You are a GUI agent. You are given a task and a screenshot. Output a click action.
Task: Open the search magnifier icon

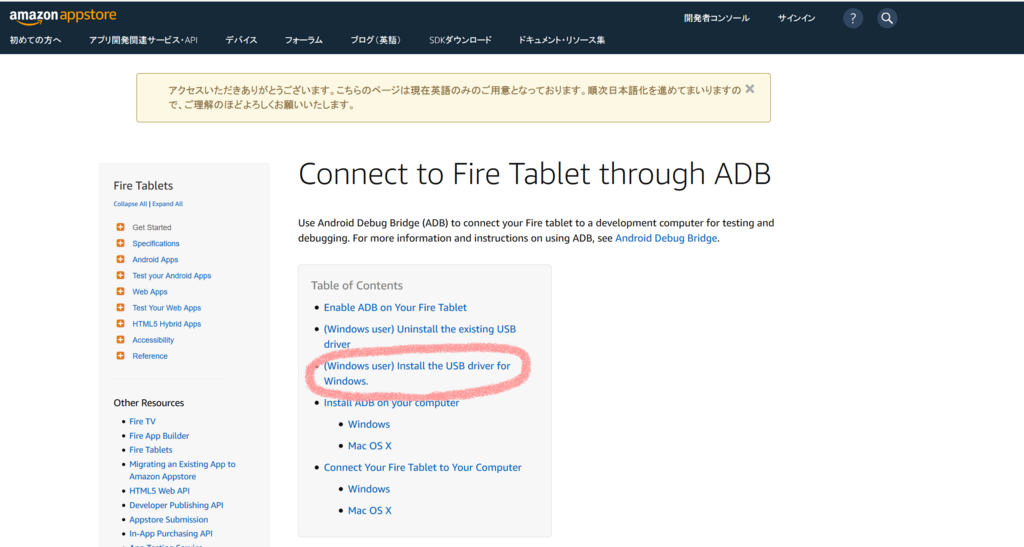(886, 18)
